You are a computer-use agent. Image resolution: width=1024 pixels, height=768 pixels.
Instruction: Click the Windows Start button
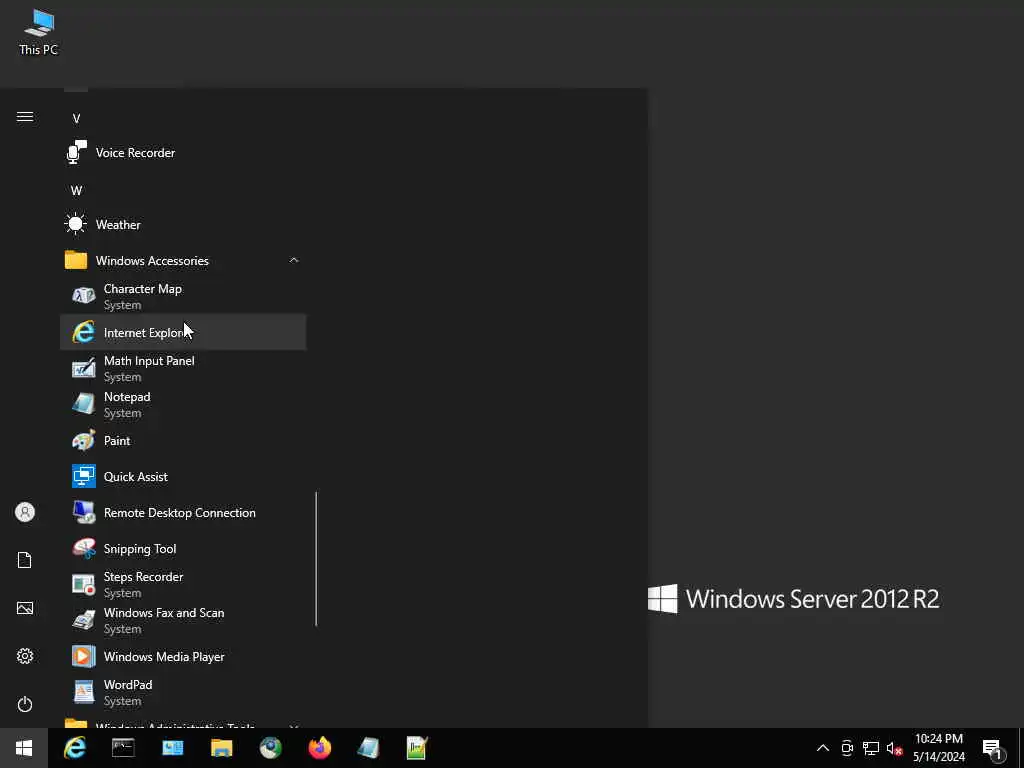point(24,748)
